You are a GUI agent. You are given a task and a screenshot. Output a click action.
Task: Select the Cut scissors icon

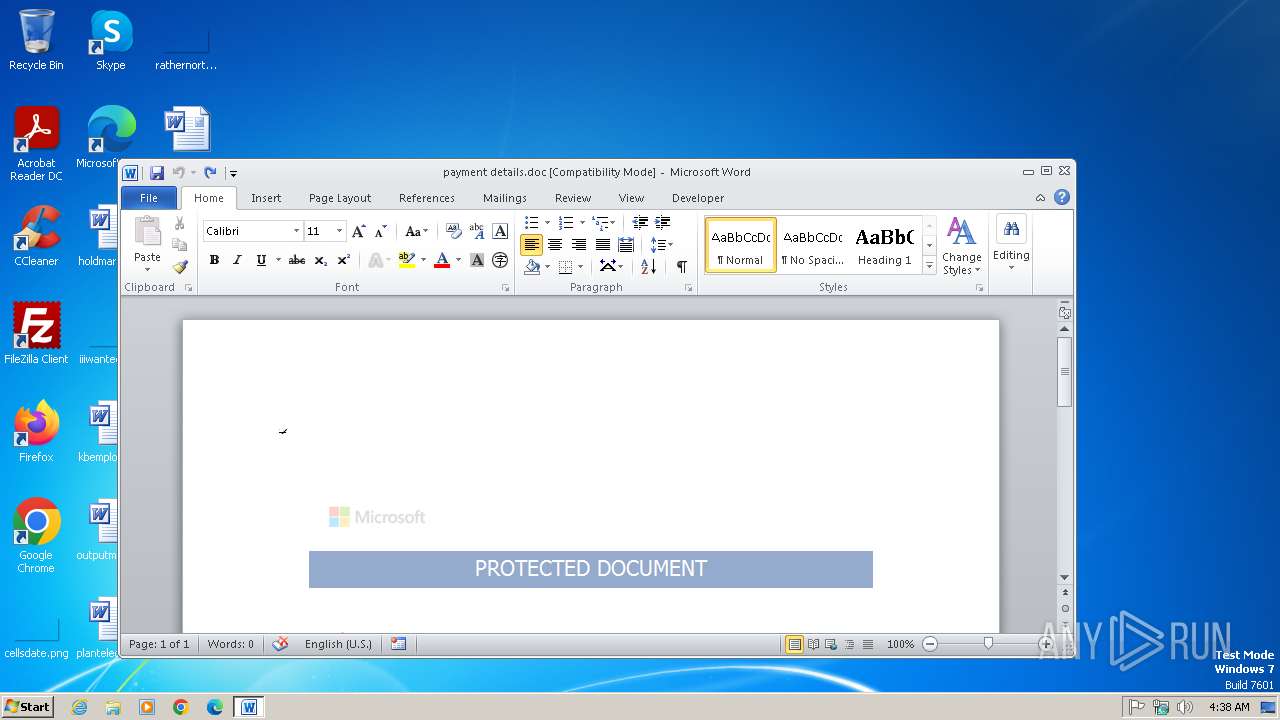pos(180,223)
